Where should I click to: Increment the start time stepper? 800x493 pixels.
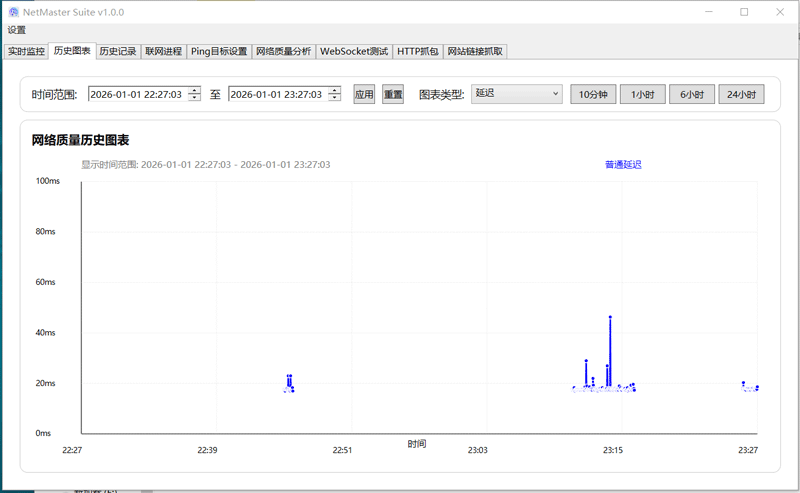coord(194,91)
